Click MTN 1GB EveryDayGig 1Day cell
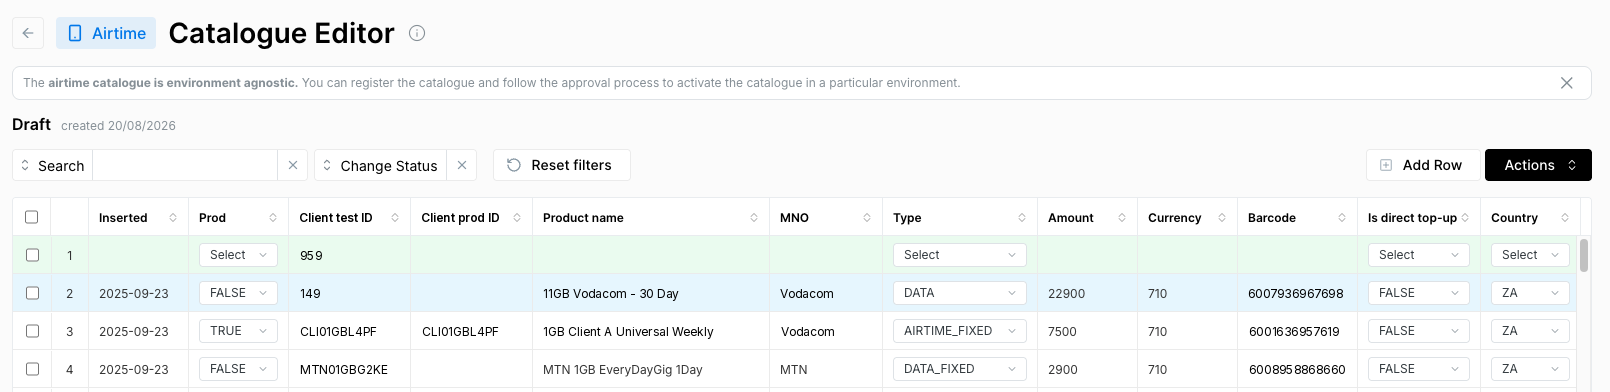The image size is (1610, 392). (651, 369)
